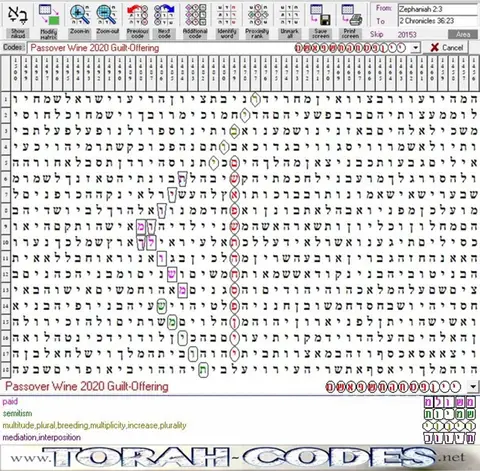Select the Identify word tool icon
480x471 pixels.
[227, 15]
